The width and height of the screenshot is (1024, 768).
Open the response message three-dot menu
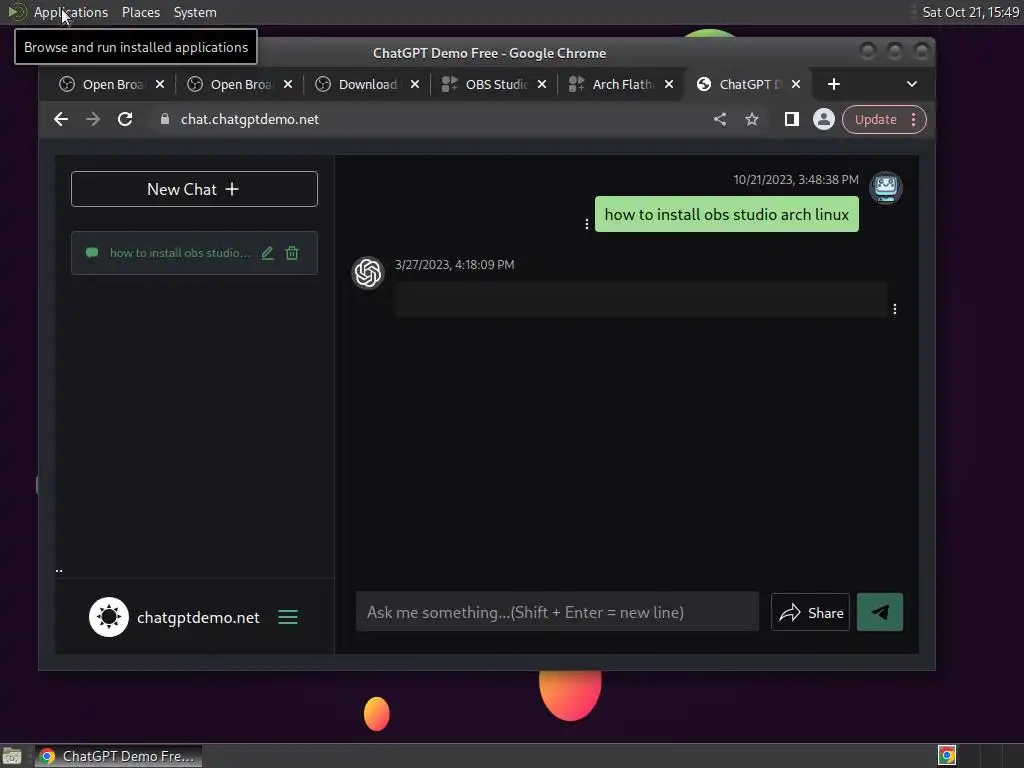(x=894, y=309)
